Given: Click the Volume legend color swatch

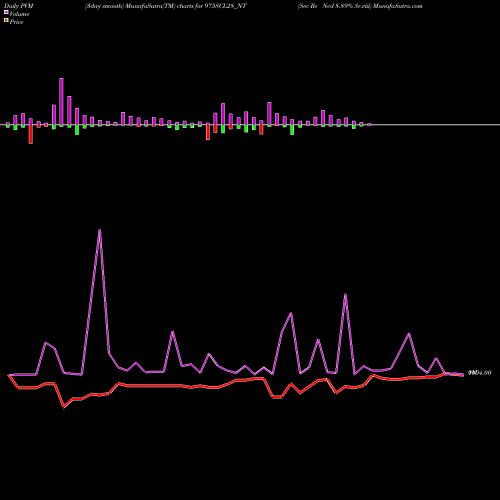Looking at the screenshot, I should pos(6,13).
